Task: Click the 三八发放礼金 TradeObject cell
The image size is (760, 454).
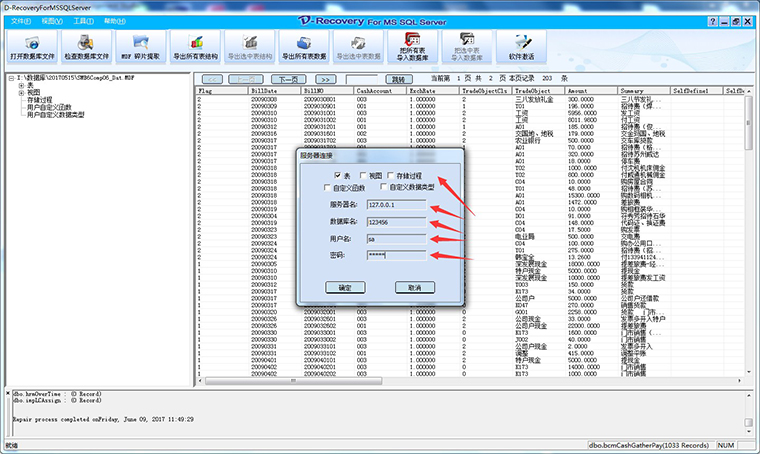Action: [x=534, y=99]
